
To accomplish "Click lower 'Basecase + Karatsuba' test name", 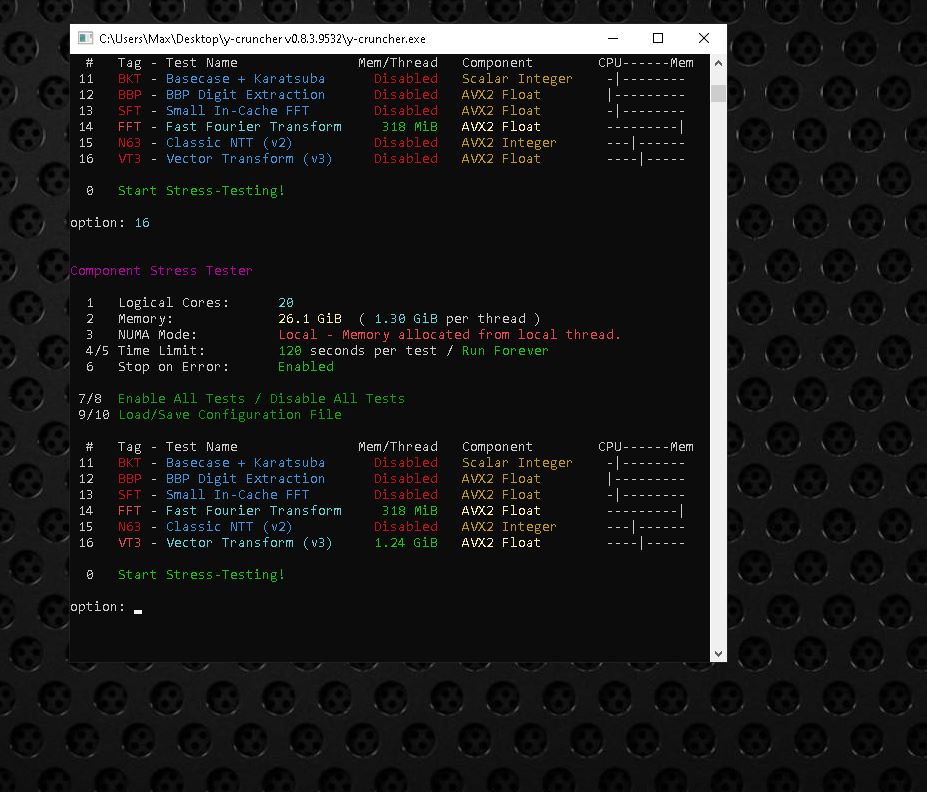I will 245,463.
